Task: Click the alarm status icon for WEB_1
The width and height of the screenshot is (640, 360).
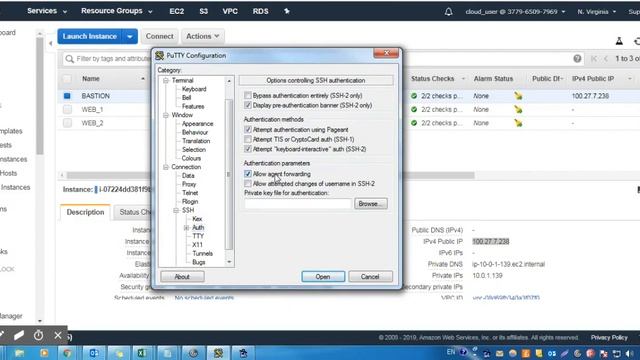Action: coord(518,109)
